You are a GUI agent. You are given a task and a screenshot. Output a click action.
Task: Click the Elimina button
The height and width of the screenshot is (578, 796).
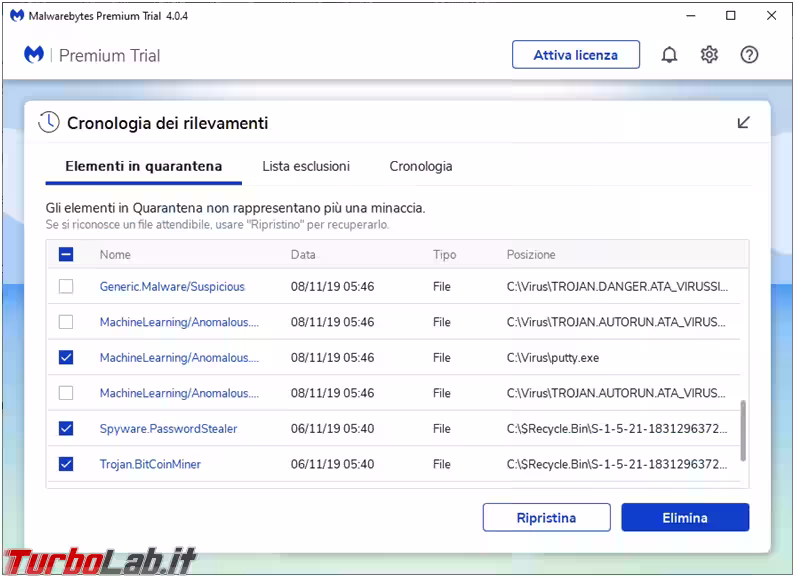pos(685,517)
